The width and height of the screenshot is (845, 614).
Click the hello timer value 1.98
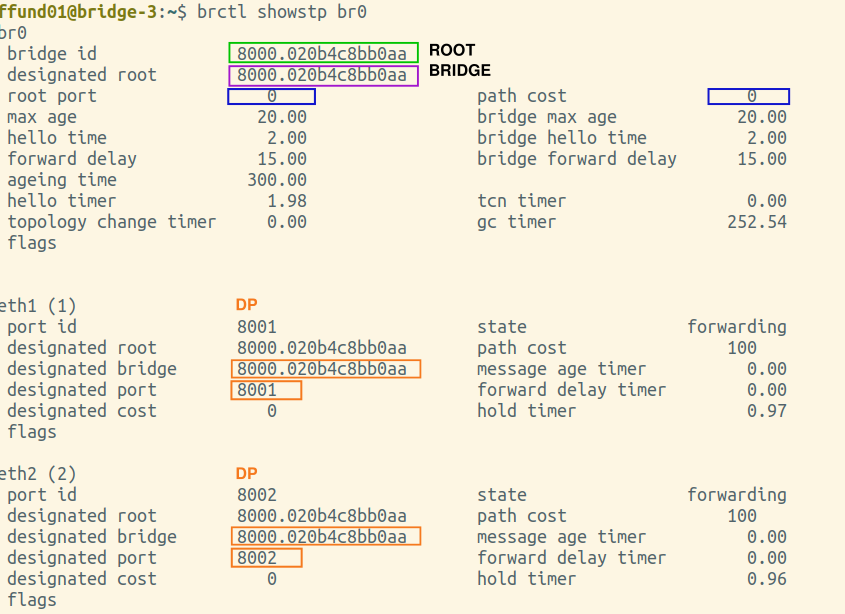click(287, 201)
